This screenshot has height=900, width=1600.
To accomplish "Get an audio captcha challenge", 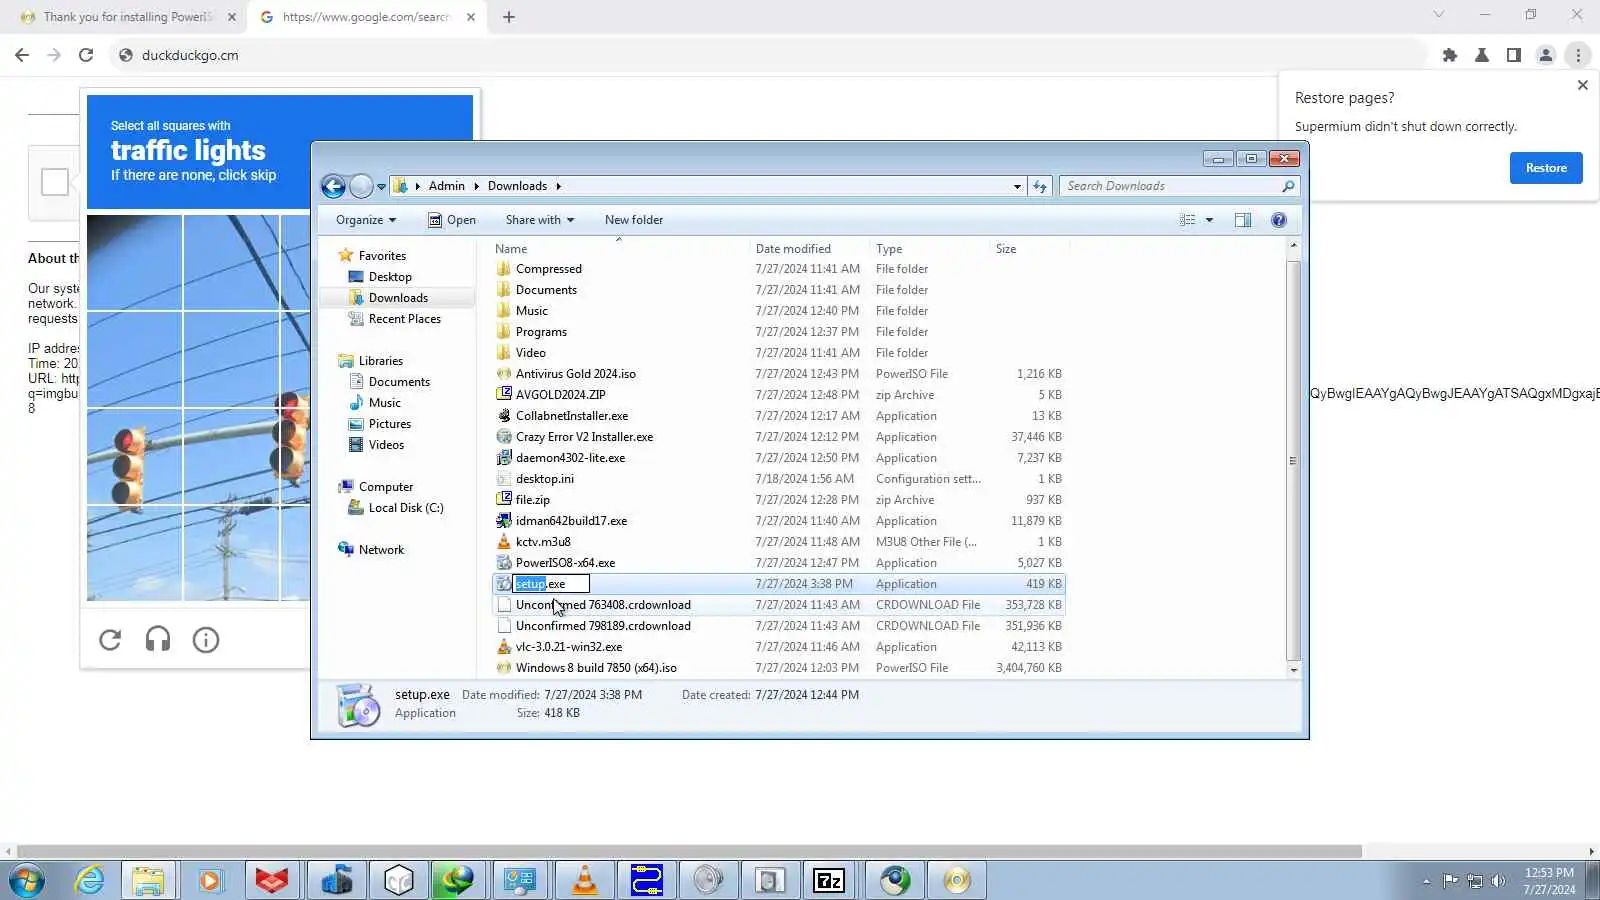I will pos(158,640).
